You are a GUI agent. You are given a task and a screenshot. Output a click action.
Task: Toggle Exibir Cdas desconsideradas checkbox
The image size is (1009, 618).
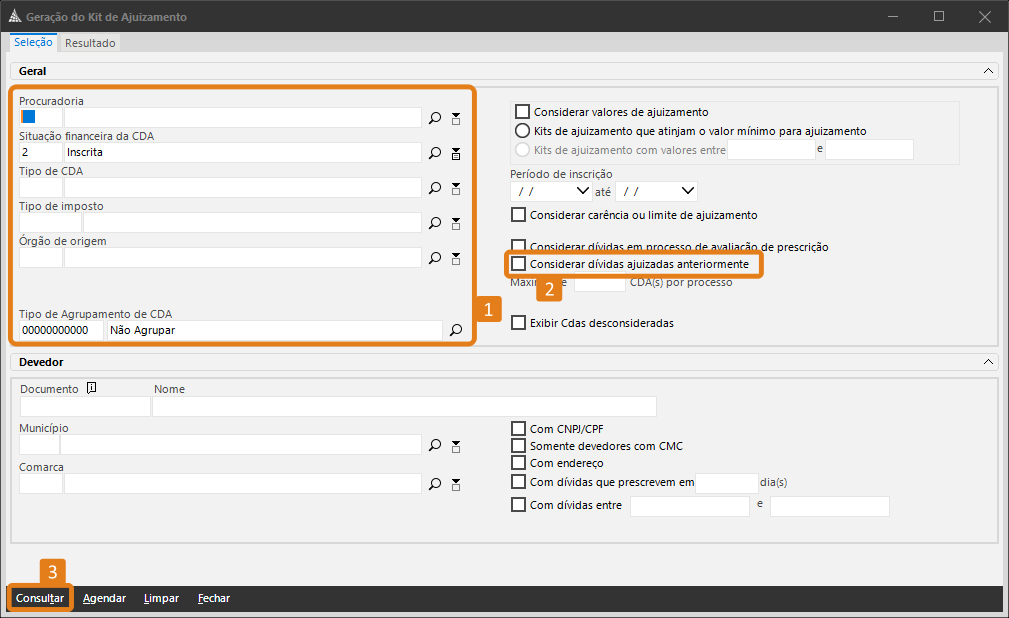pyautogui.click(x=519, y=323)
